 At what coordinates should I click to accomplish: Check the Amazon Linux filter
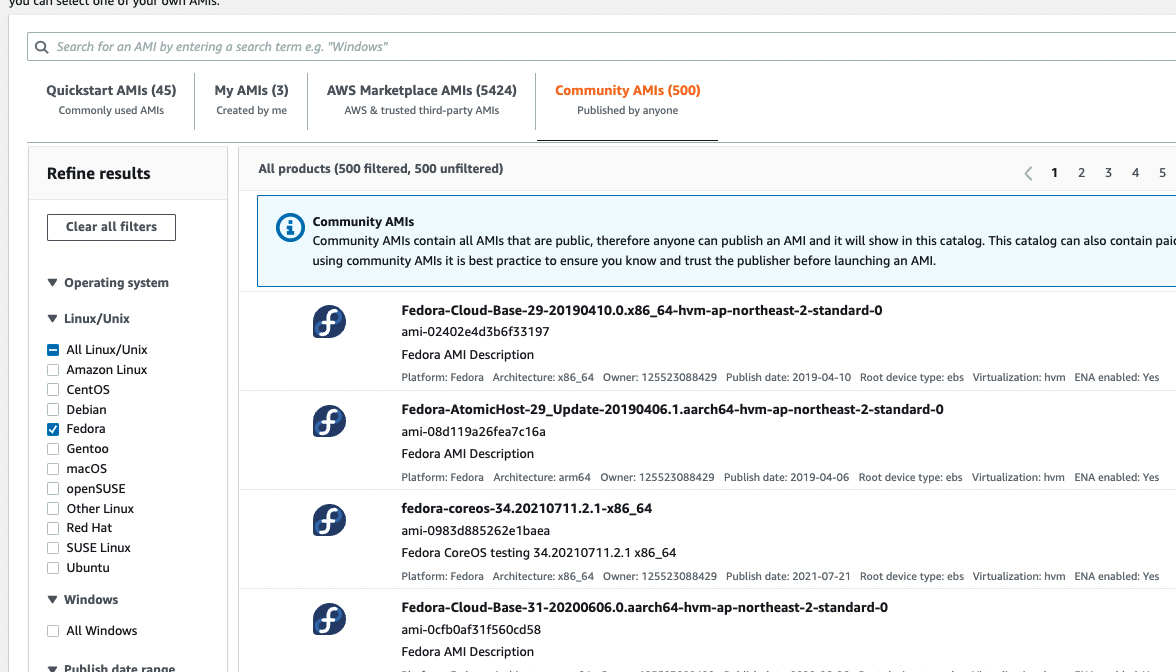point(52,370)
